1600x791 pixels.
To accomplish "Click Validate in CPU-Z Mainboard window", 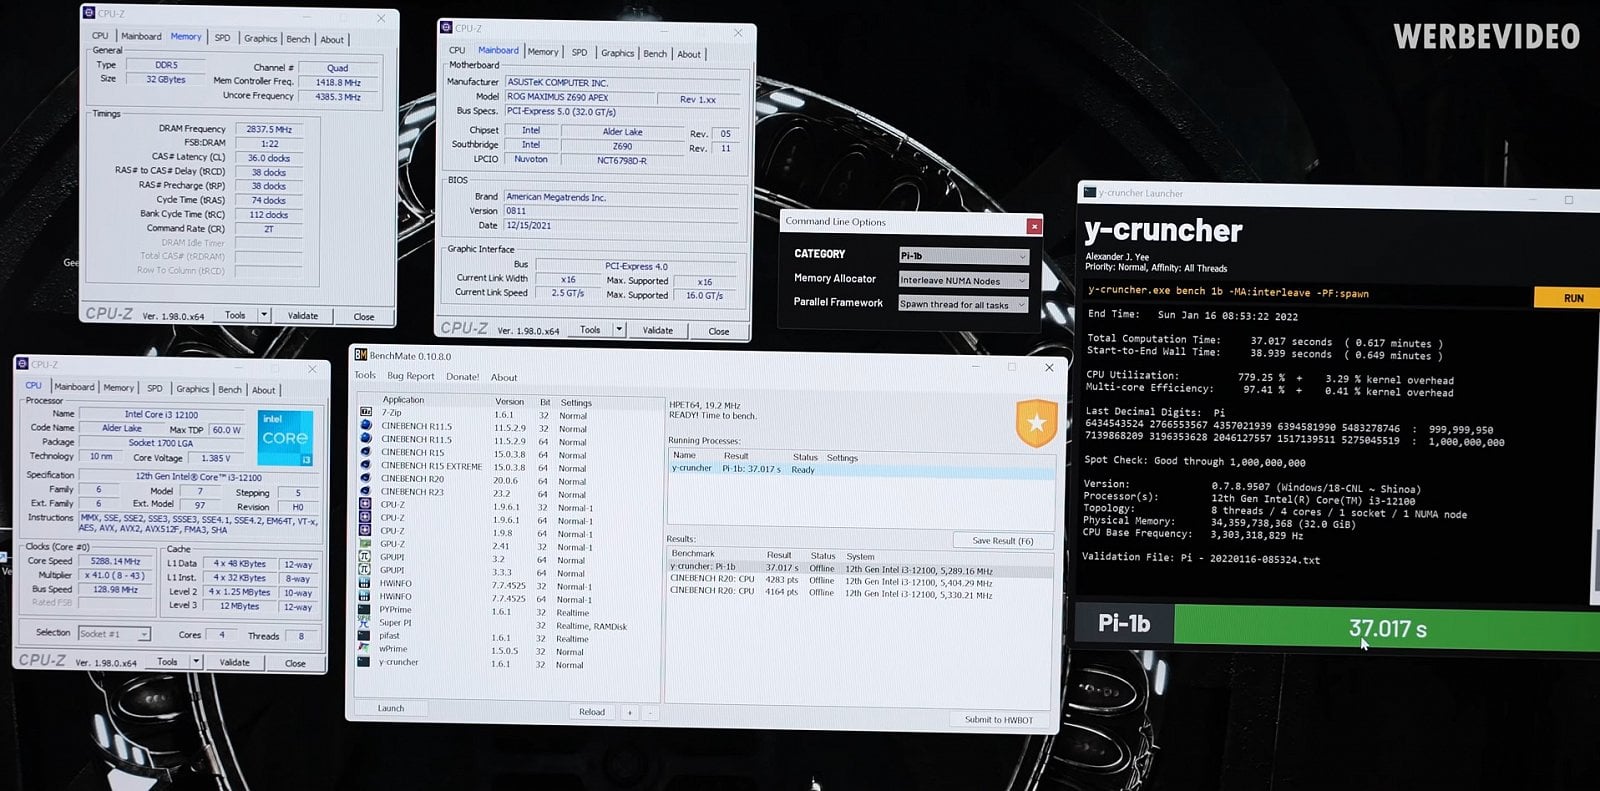I will (657, 330).
